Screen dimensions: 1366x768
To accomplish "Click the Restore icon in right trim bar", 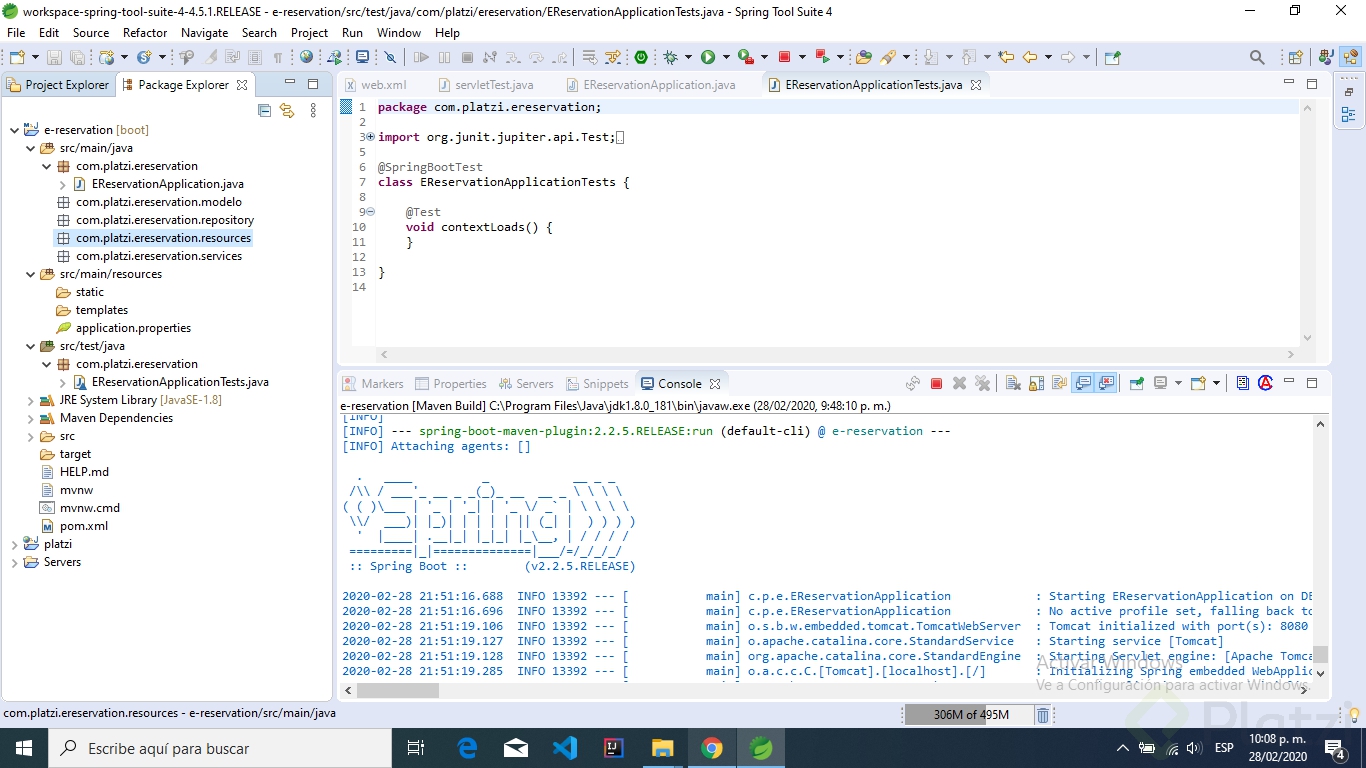I will point(1348,92).
